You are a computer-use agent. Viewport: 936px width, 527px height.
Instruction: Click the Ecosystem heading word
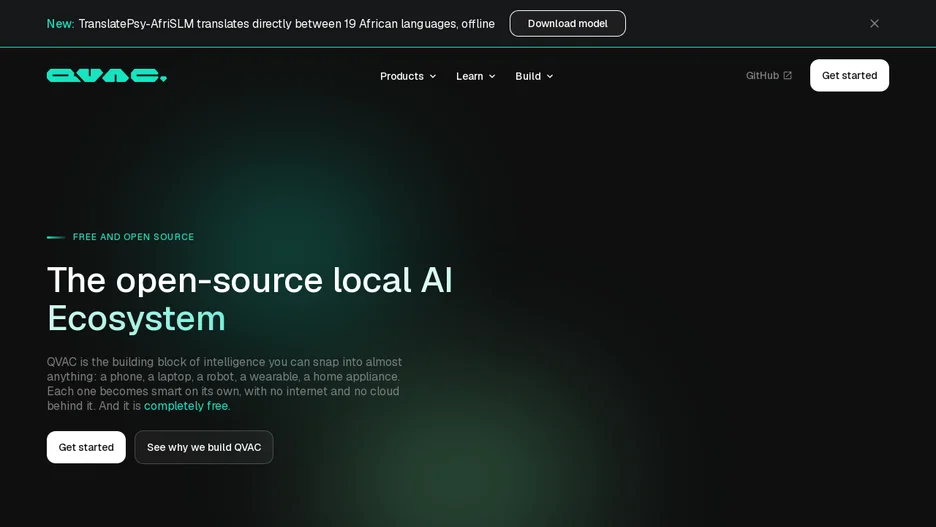[136, 318]
